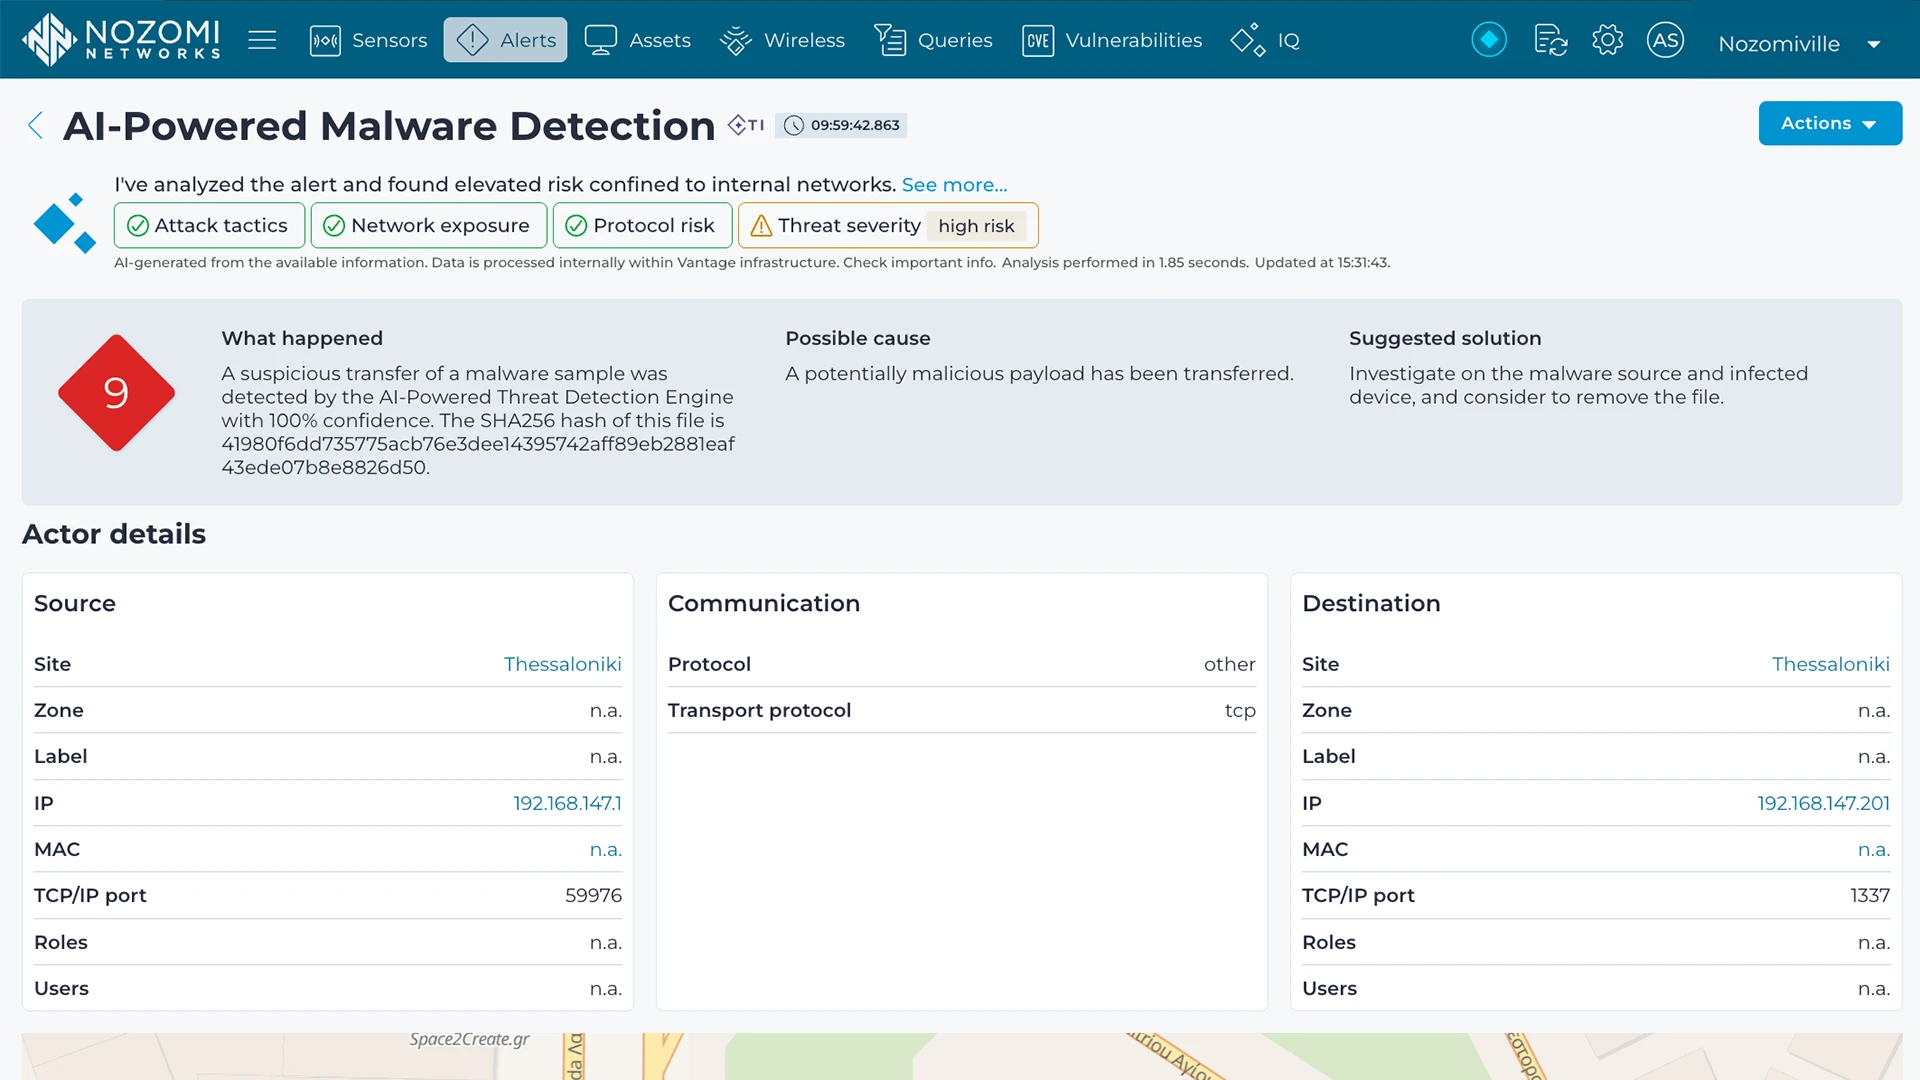Open Source site Thessaloniki link
This screenshot has width=1920, height=1080.
[562, 664]
